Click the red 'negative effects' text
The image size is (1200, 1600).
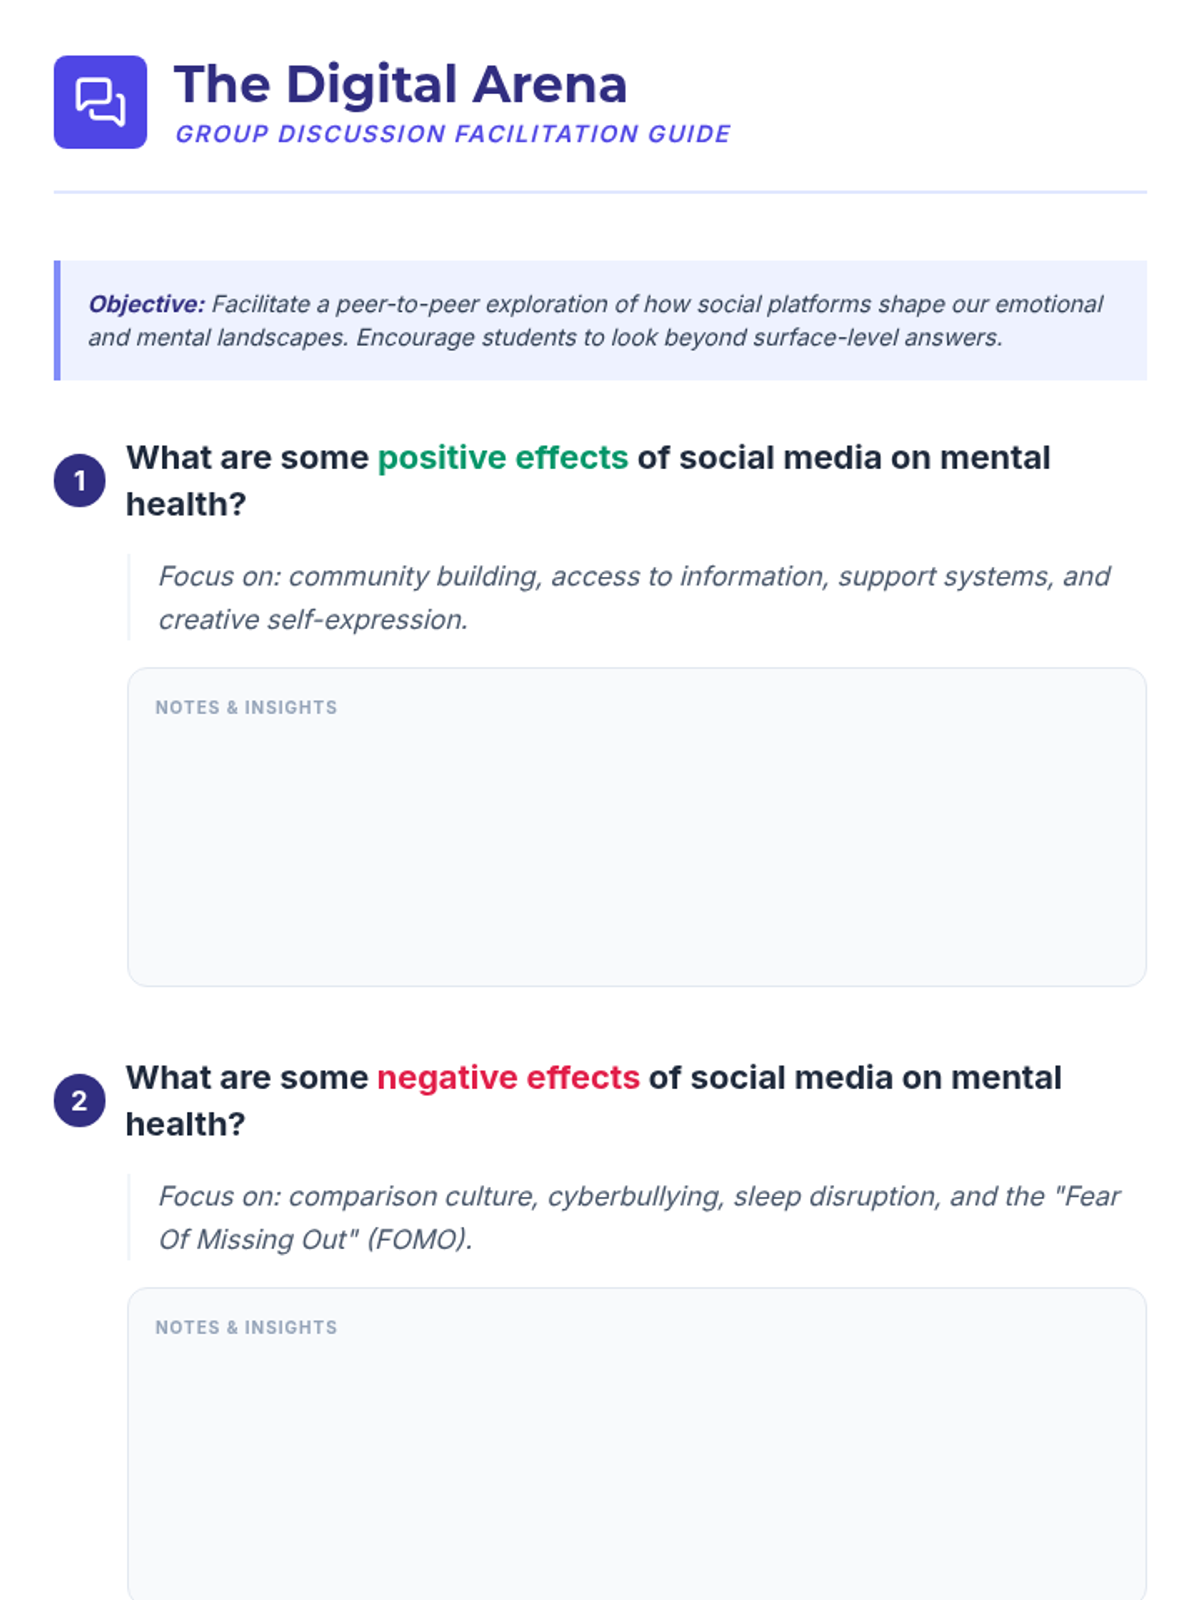(x=508, y=1077)
